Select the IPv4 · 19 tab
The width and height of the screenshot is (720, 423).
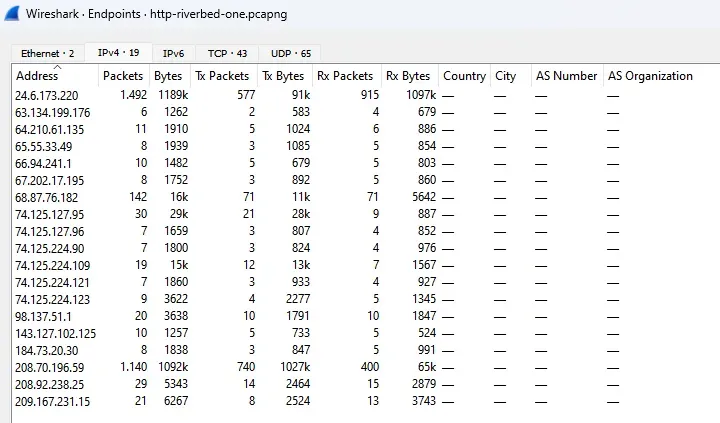[118, 52]
